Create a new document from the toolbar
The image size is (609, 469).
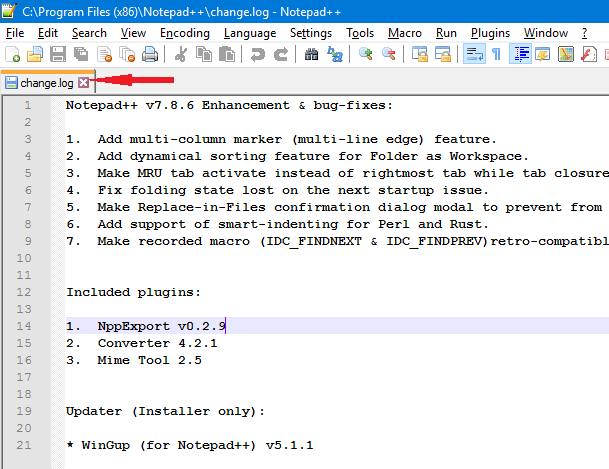point(13,54)
